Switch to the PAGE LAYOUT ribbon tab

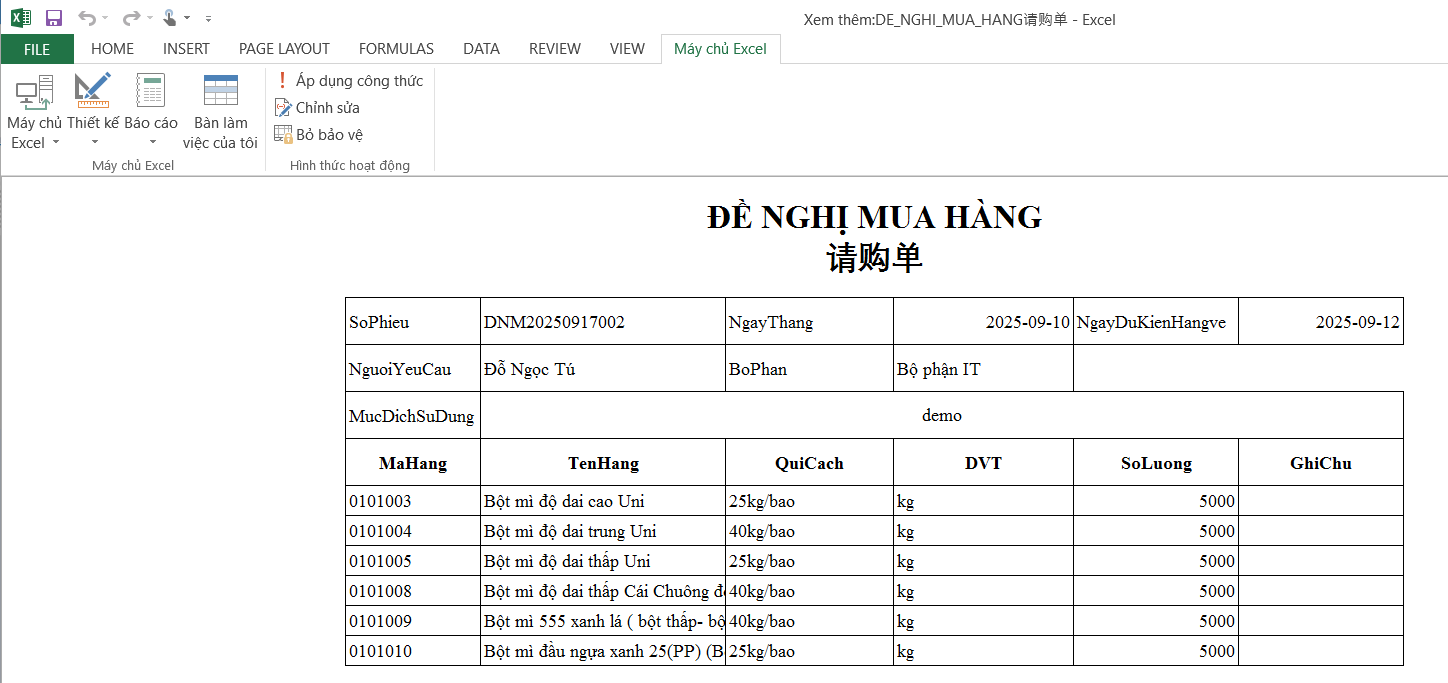click(284, 49)
